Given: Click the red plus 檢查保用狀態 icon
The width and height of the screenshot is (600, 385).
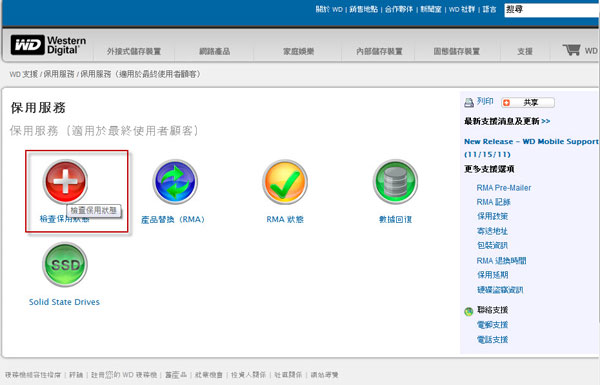Looking at the screenshot, I should point(65,181).
